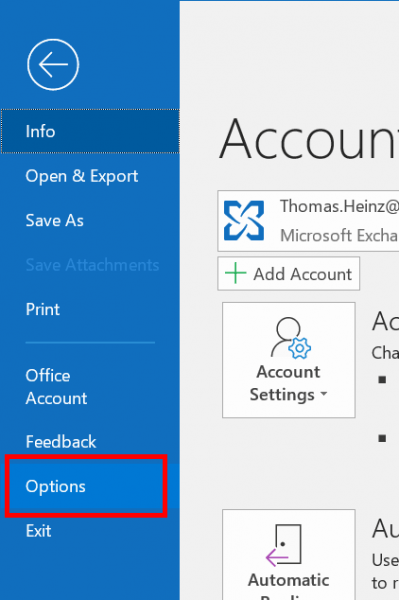Select the Info tab

[90, 131]
